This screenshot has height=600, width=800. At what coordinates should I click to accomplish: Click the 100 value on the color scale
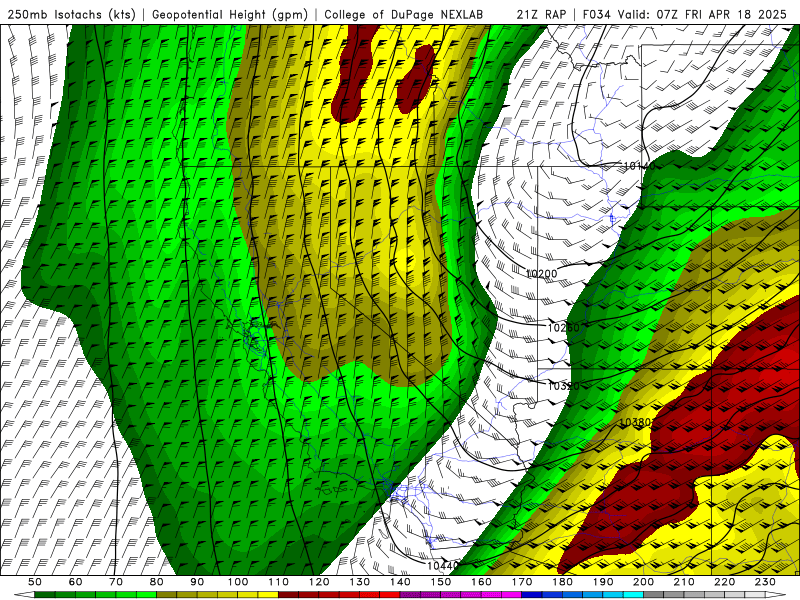238,582
